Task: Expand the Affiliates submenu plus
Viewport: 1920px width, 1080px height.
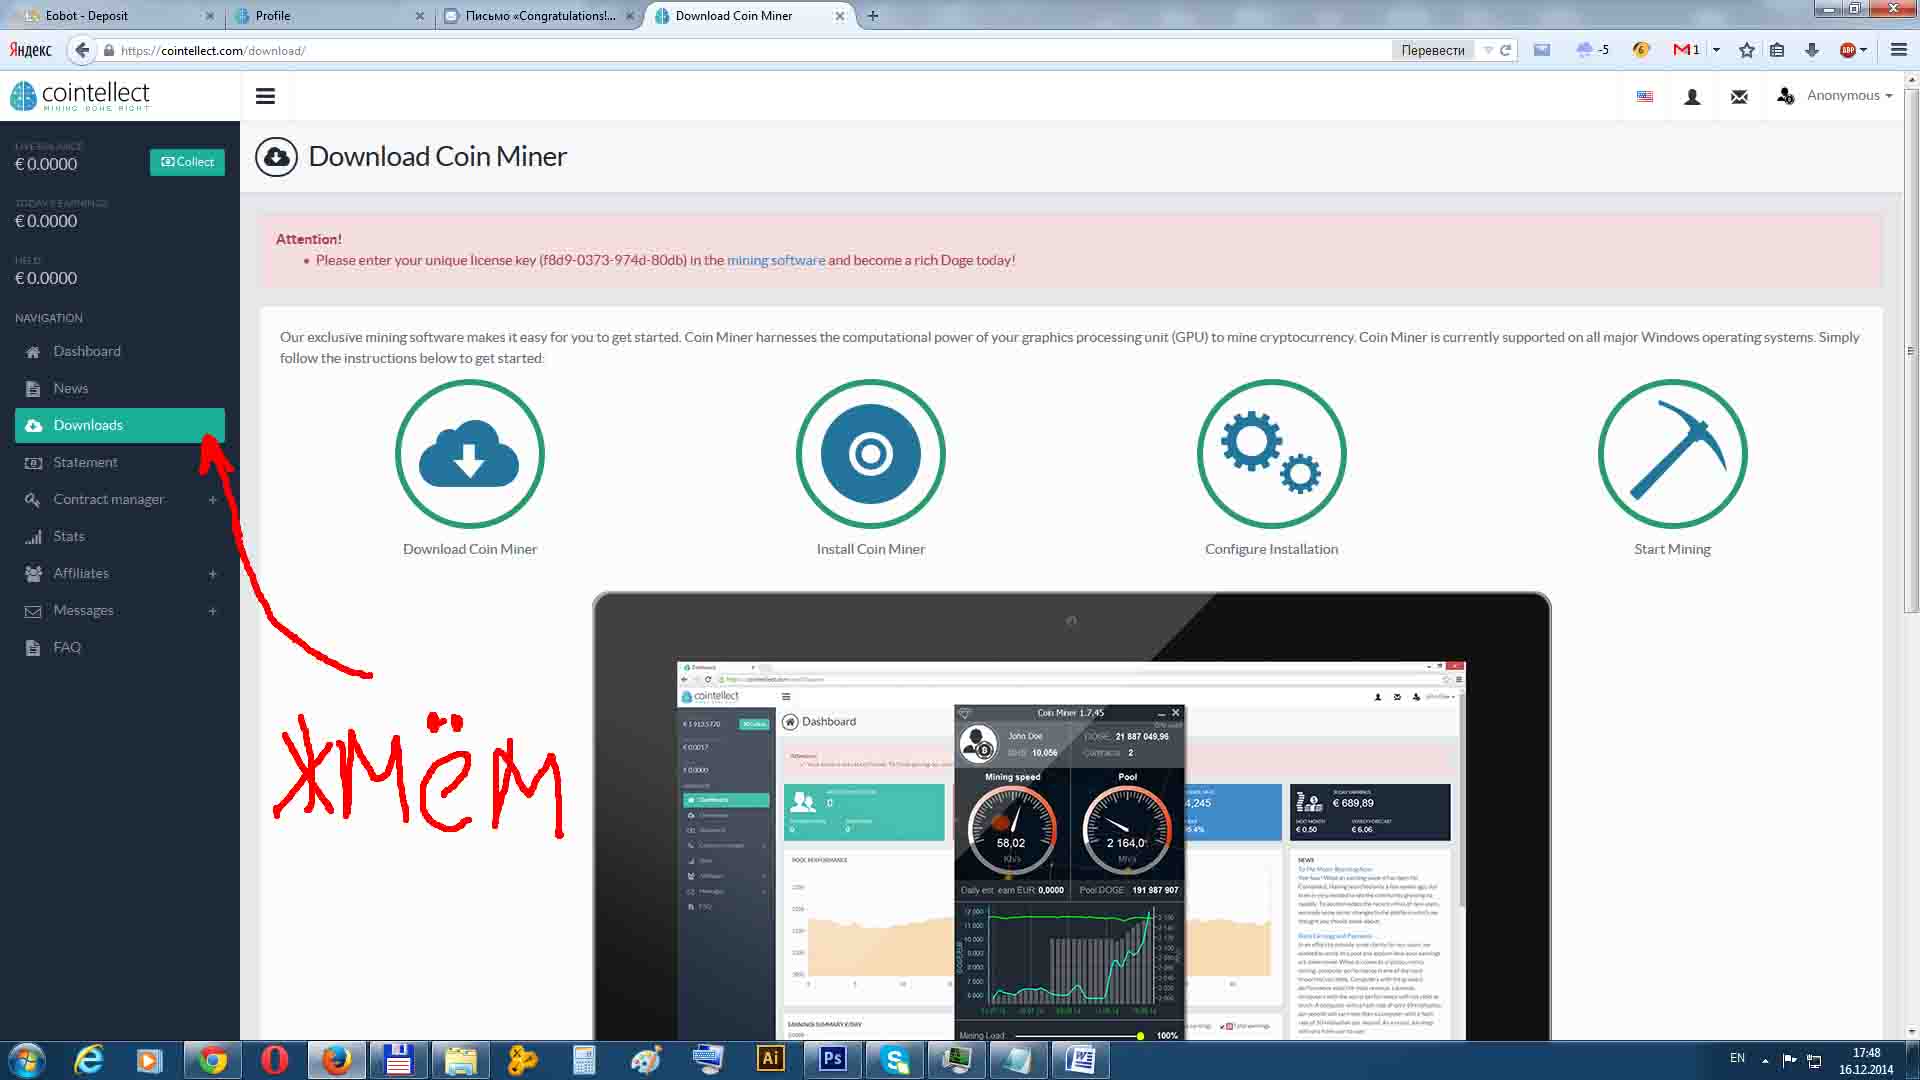Action: (x=212, y=574)
